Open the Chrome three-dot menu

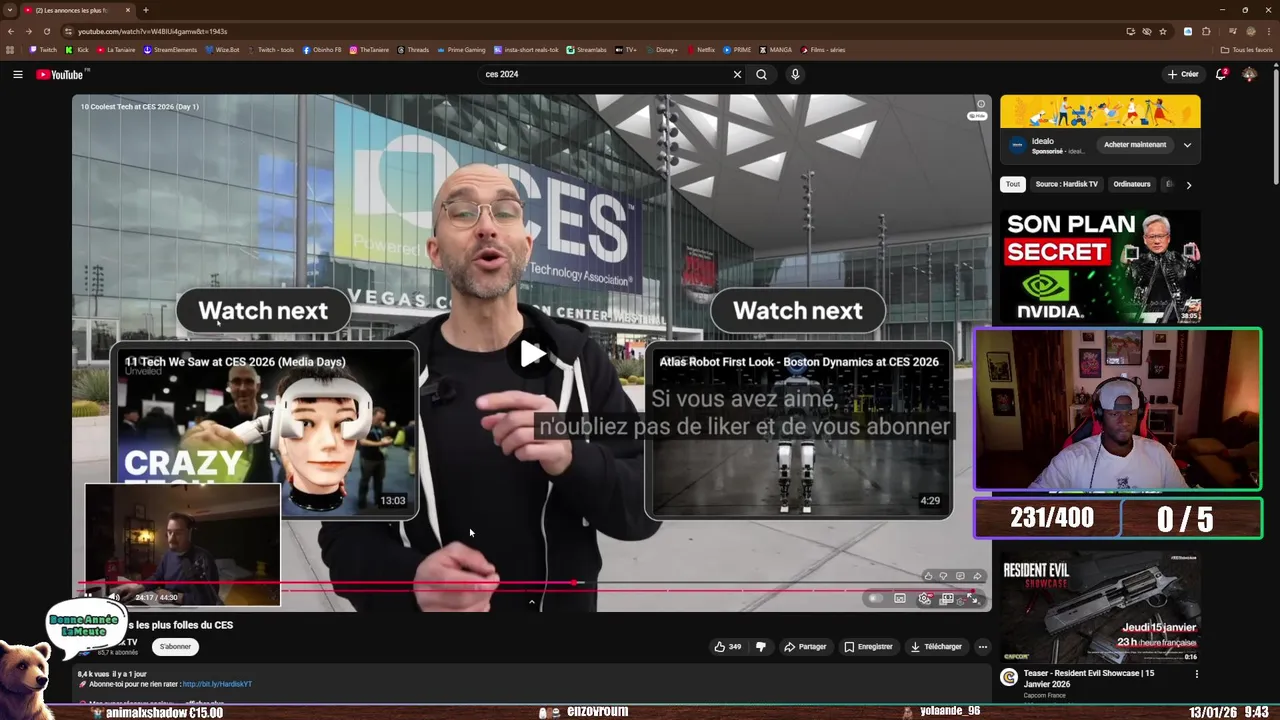pyautogui.click(x=1268, y=31)
